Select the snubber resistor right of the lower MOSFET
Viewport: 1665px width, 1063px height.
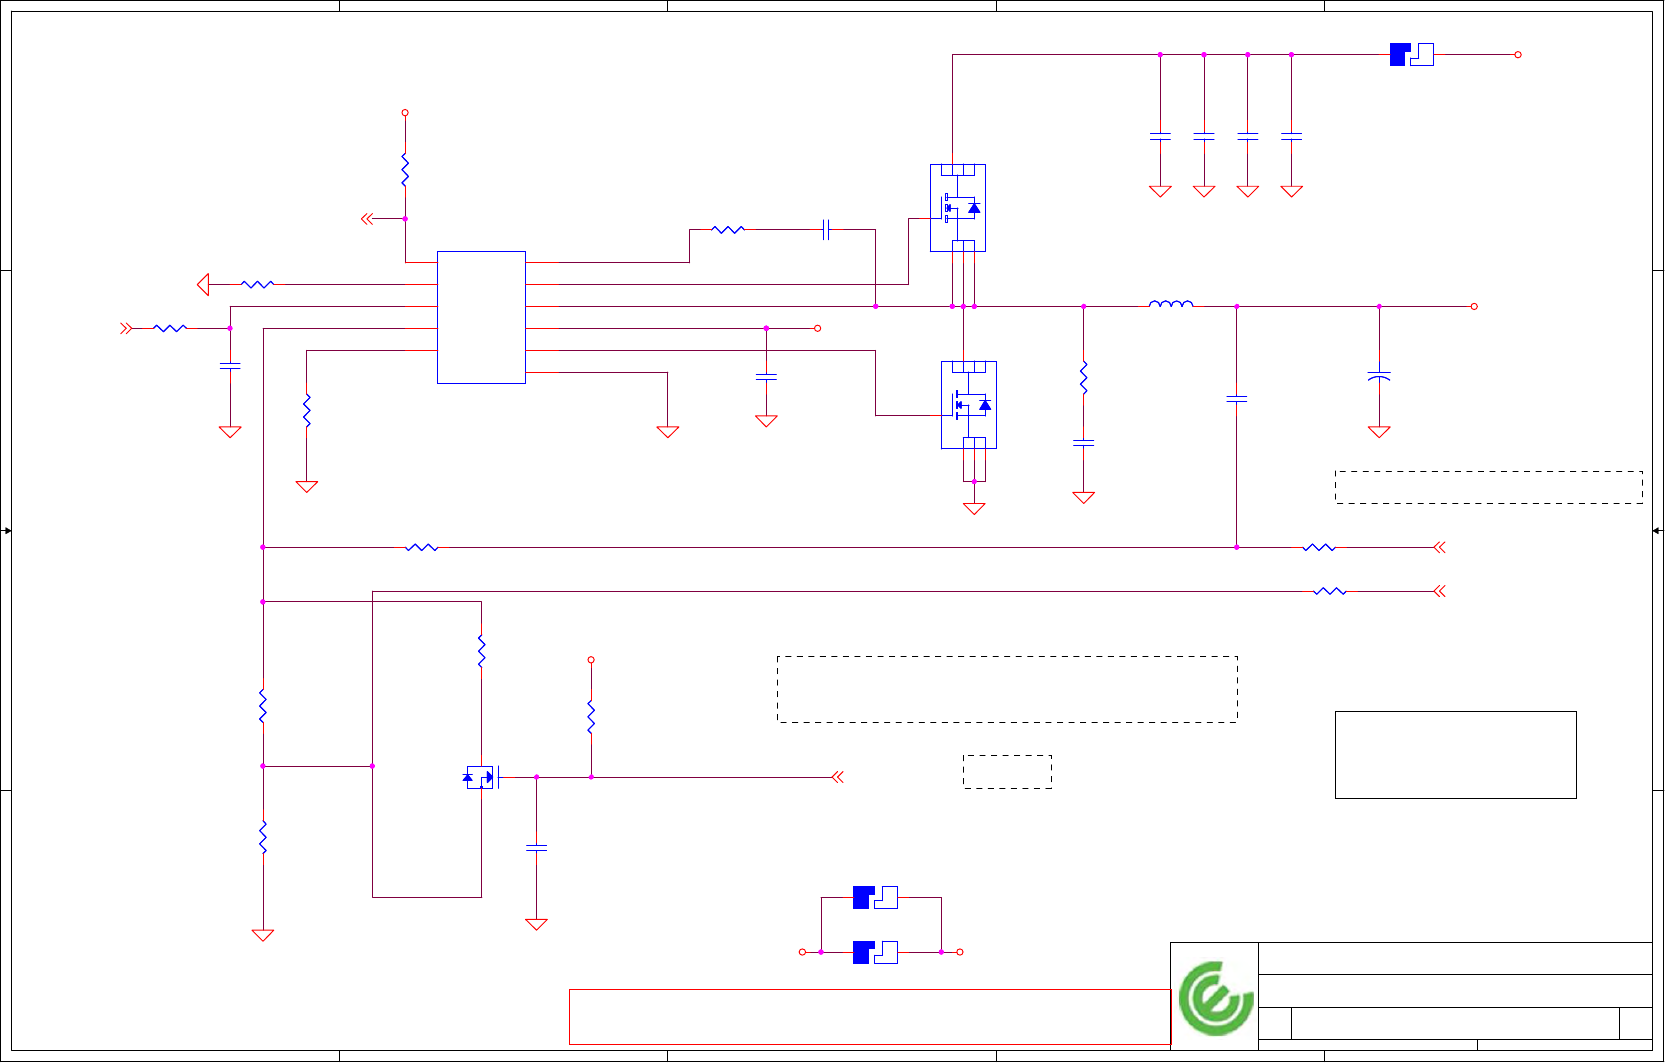1083,377
